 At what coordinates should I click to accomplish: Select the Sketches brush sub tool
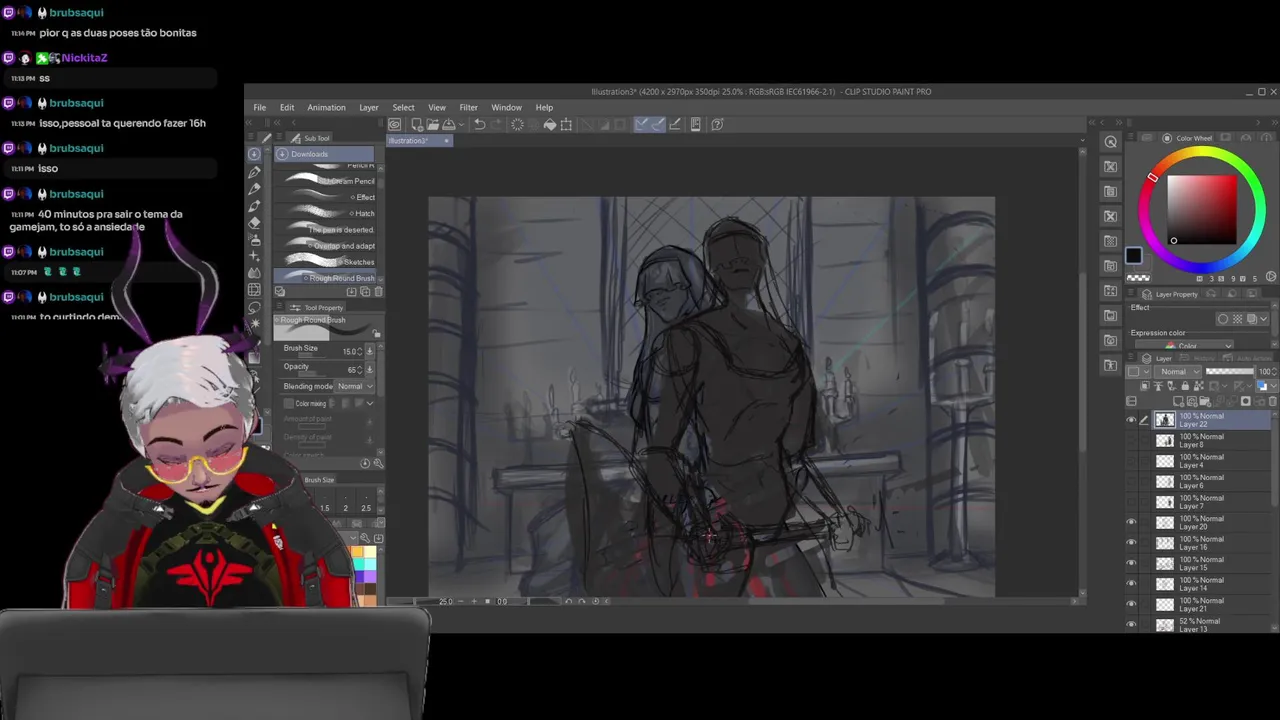(324, 262)
